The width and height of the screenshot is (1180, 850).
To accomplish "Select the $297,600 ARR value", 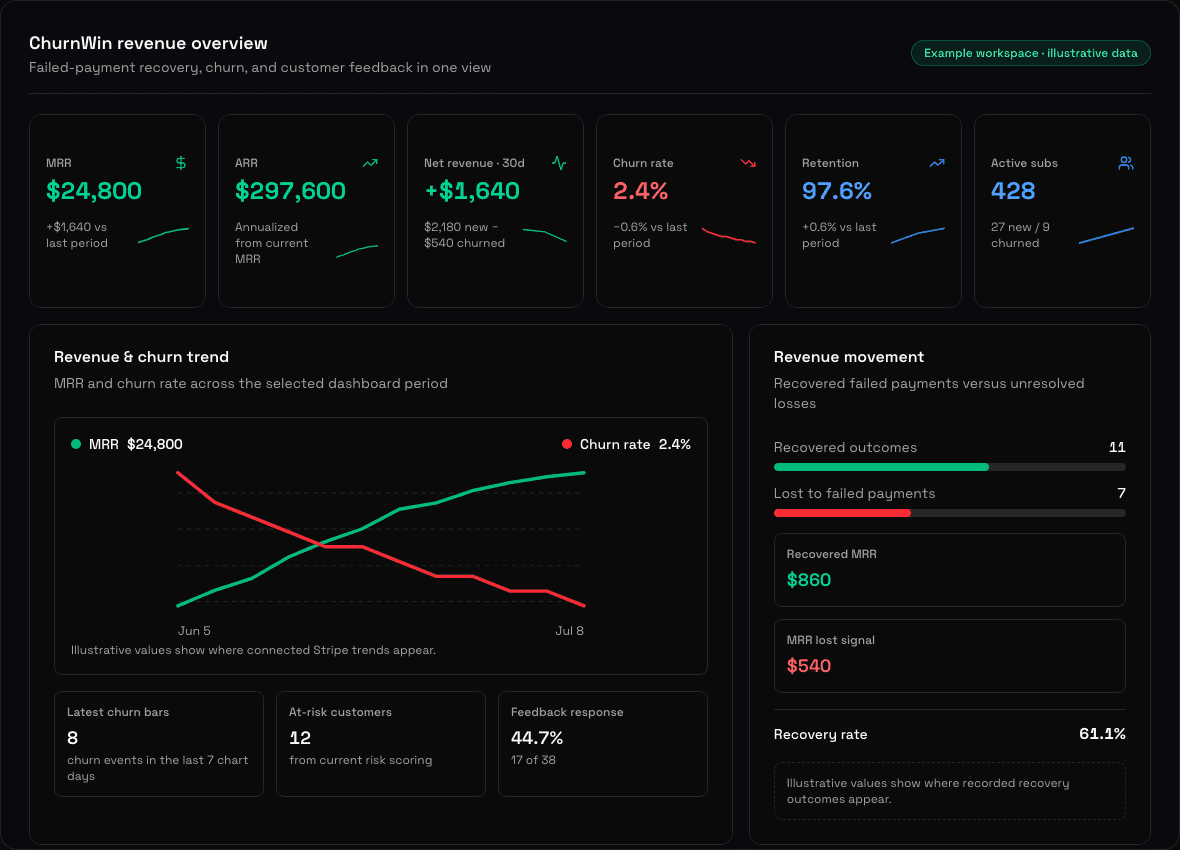I will [290, 191].
